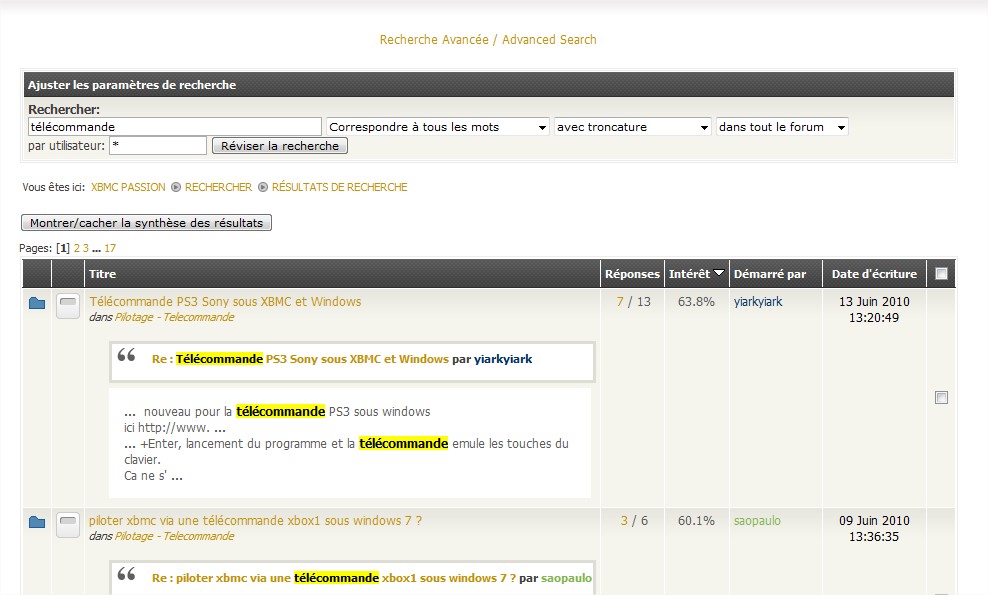The width and height of the screenshot is (988, 595).
Task: Sort by the Date d'écriture column header
Action: pos(874,274)
